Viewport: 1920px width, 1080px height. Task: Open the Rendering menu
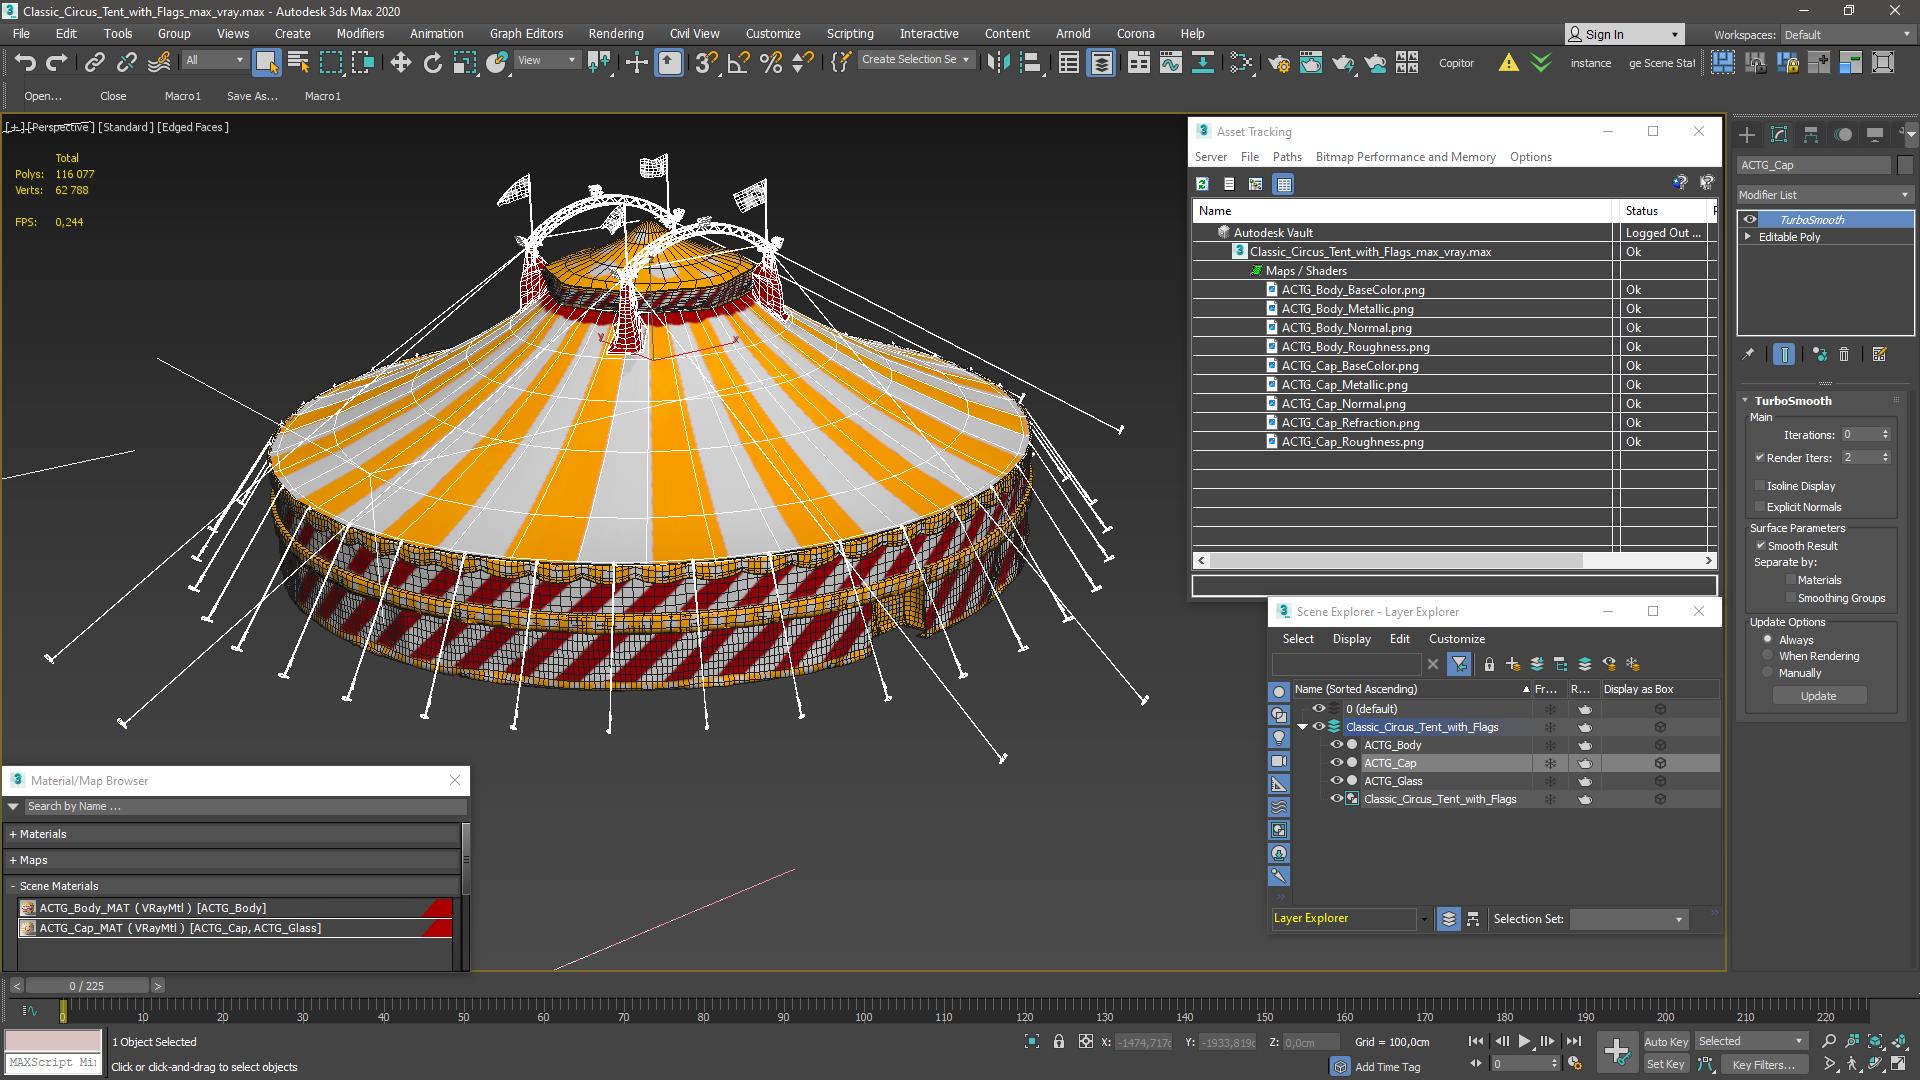(x=615, y=33)
